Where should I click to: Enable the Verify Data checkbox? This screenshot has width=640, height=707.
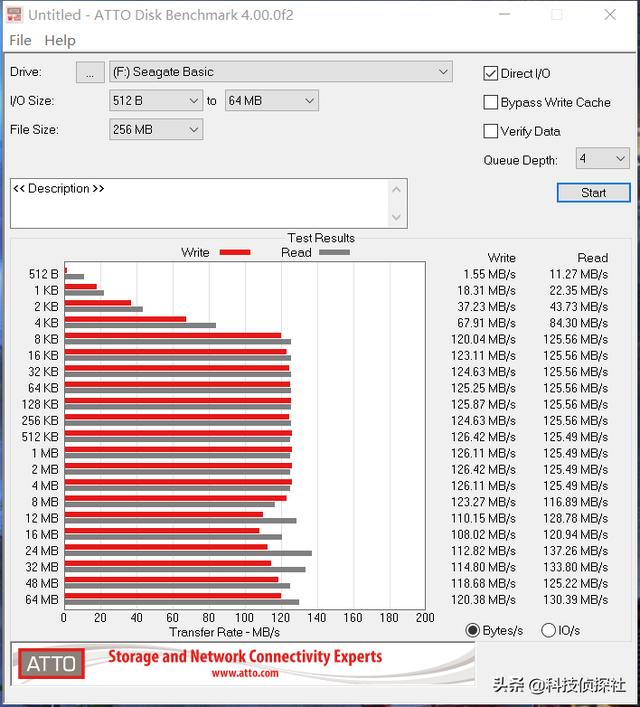coord(490,131)
